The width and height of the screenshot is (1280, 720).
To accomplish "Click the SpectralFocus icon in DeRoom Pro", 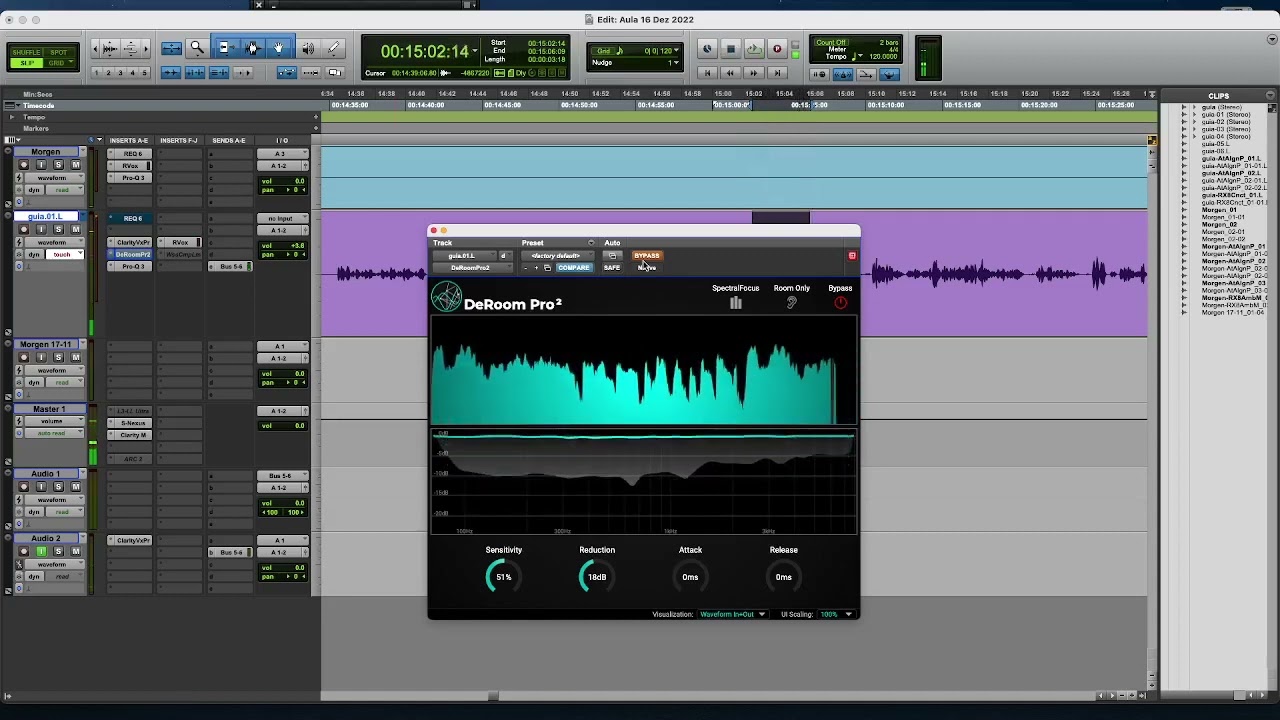I will click(736, 304).
